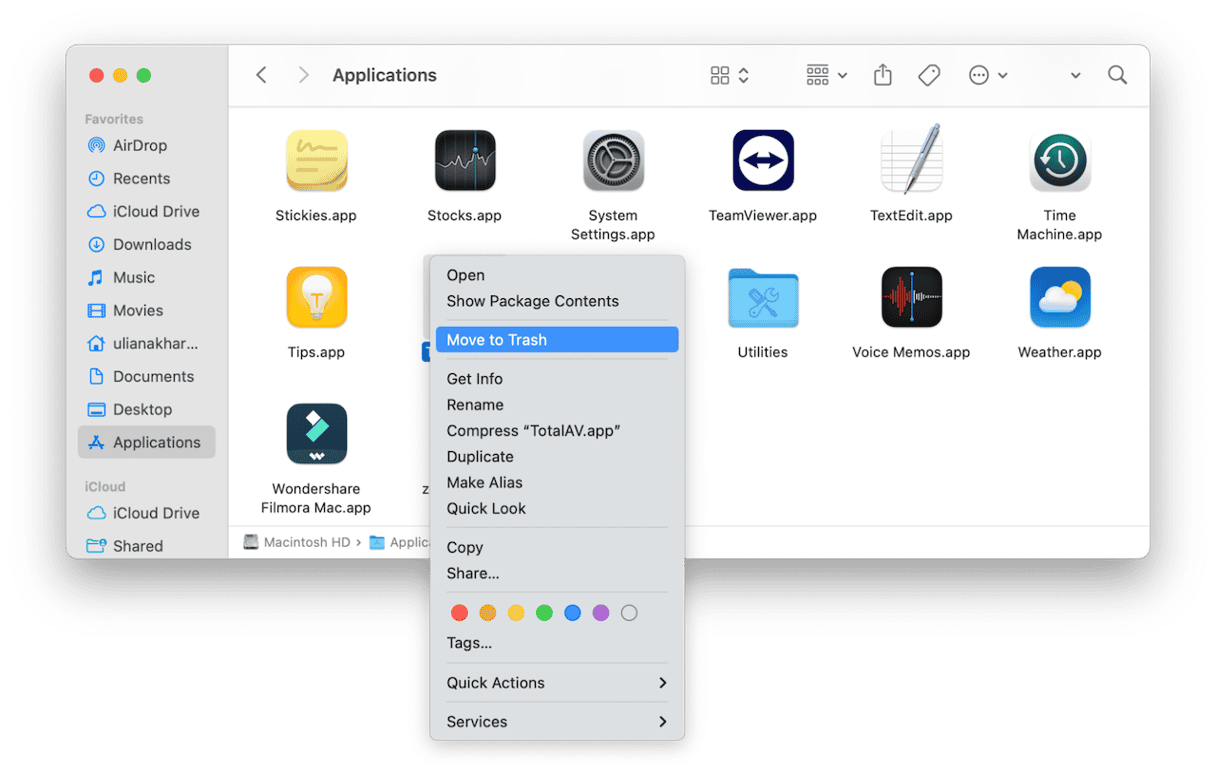Click the Edit Tags toolbar icon
The image size is (1216, 772).
pyautogui.click(x=929, y=75)
